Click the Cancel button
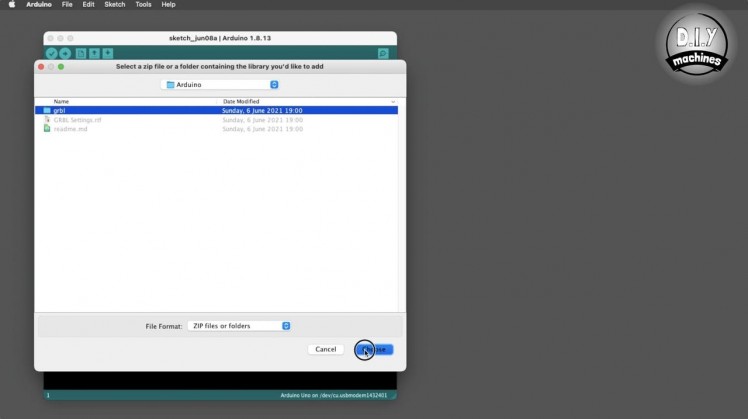The image size is (748, 419). (x=326, y=349)
